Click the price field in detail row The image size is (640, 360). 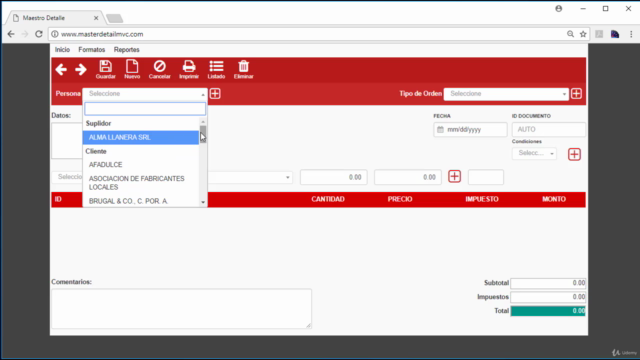(x=408, y=177)
